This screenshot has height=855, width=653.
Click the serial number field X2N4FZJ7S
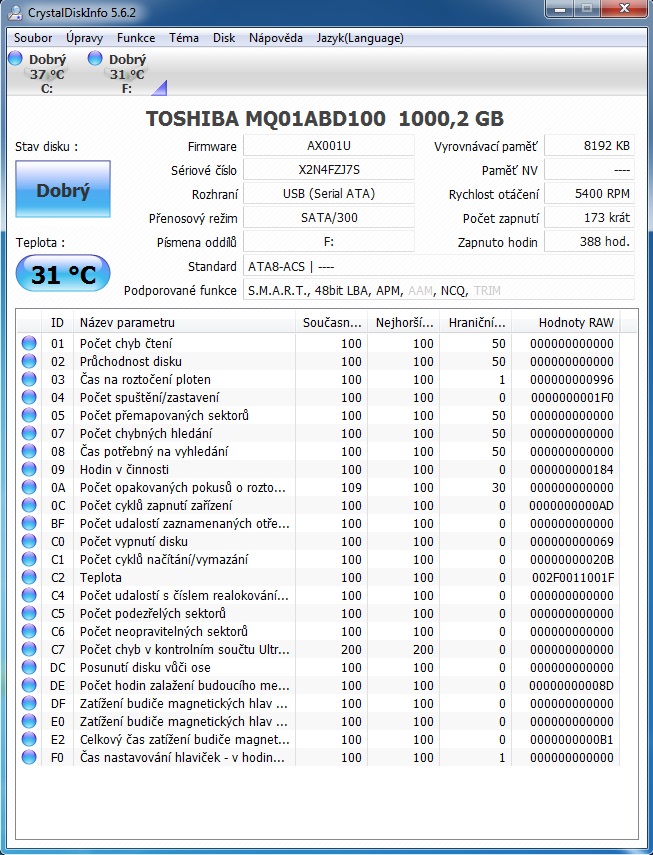click(329, 170)
